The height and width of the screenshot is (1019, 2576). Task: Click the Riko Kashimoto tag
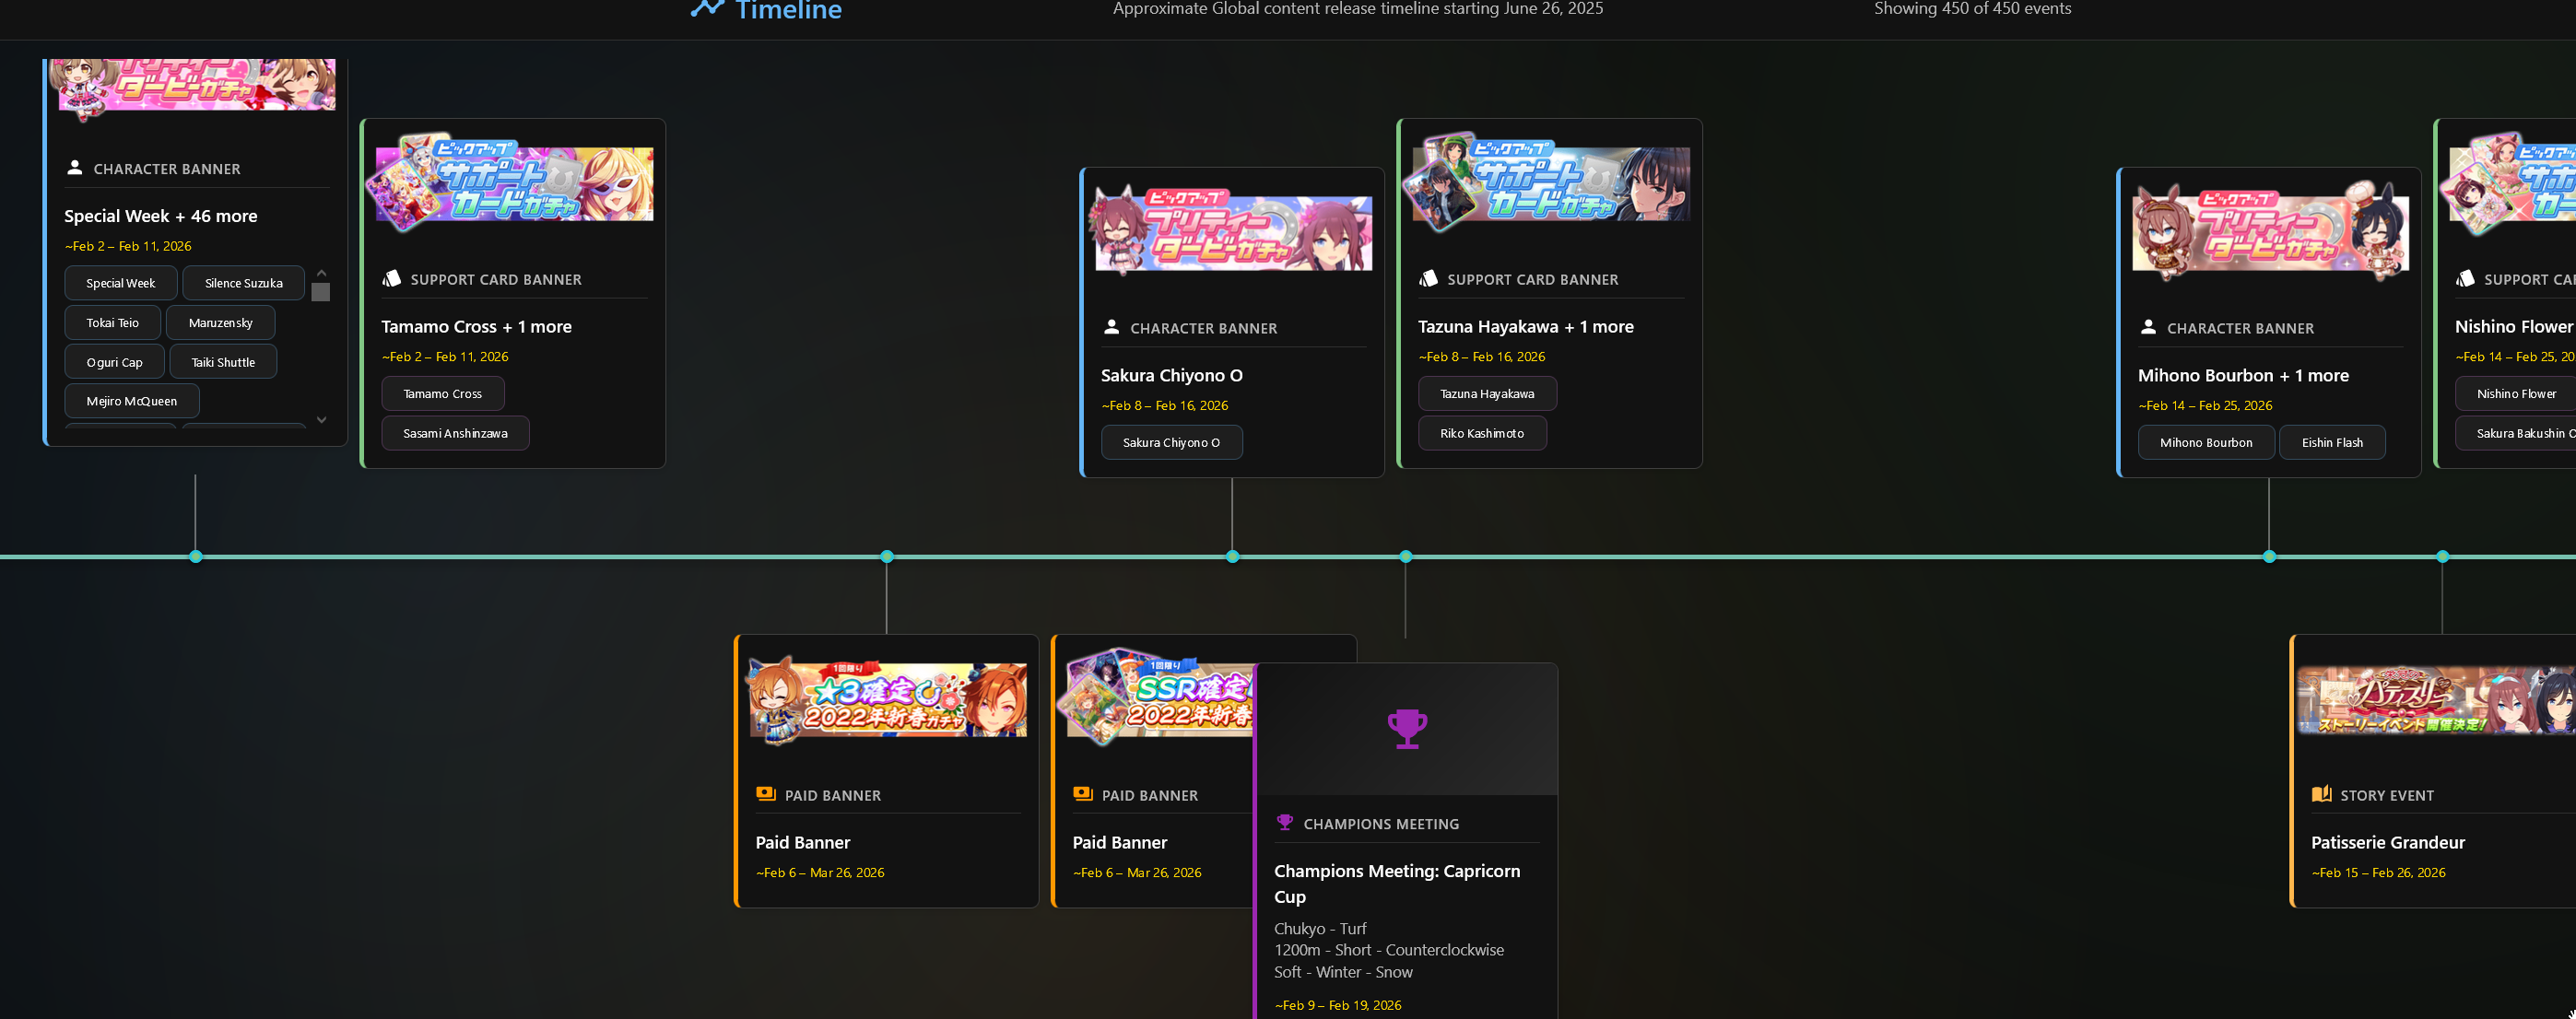(x=1481, y=433)
